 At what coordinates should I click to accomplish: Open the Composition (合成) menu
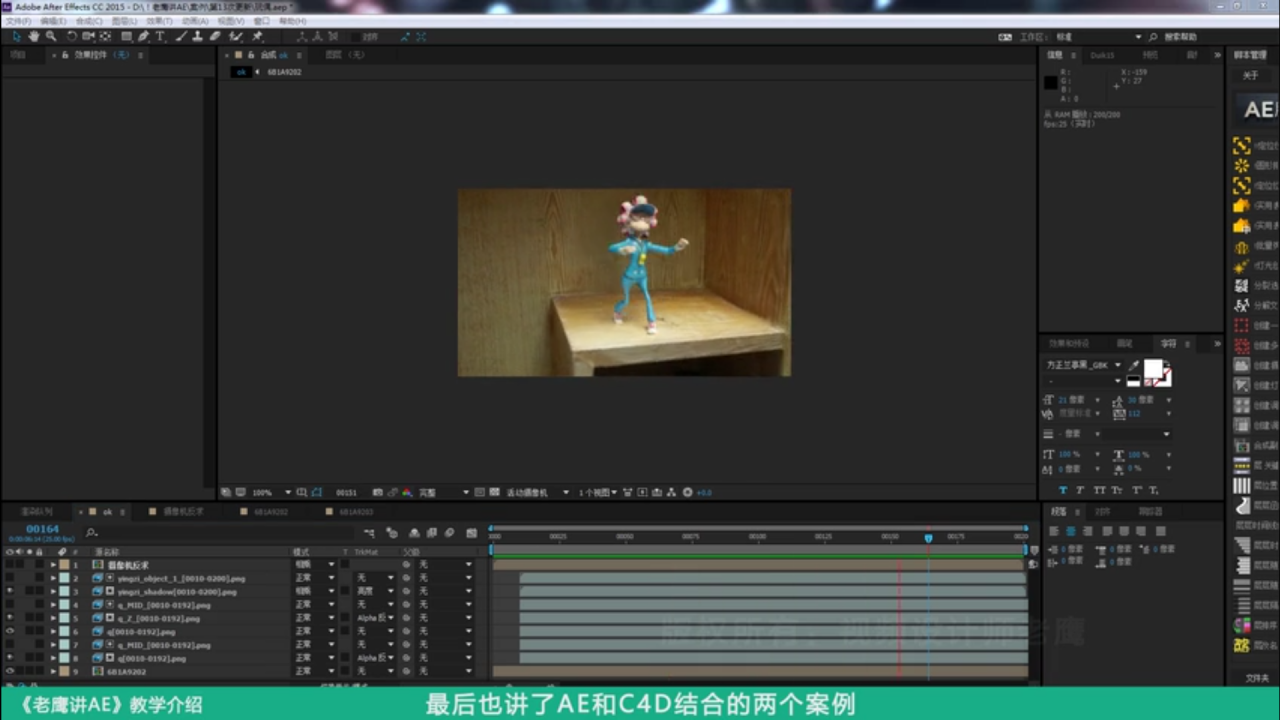tap(89, 21)
